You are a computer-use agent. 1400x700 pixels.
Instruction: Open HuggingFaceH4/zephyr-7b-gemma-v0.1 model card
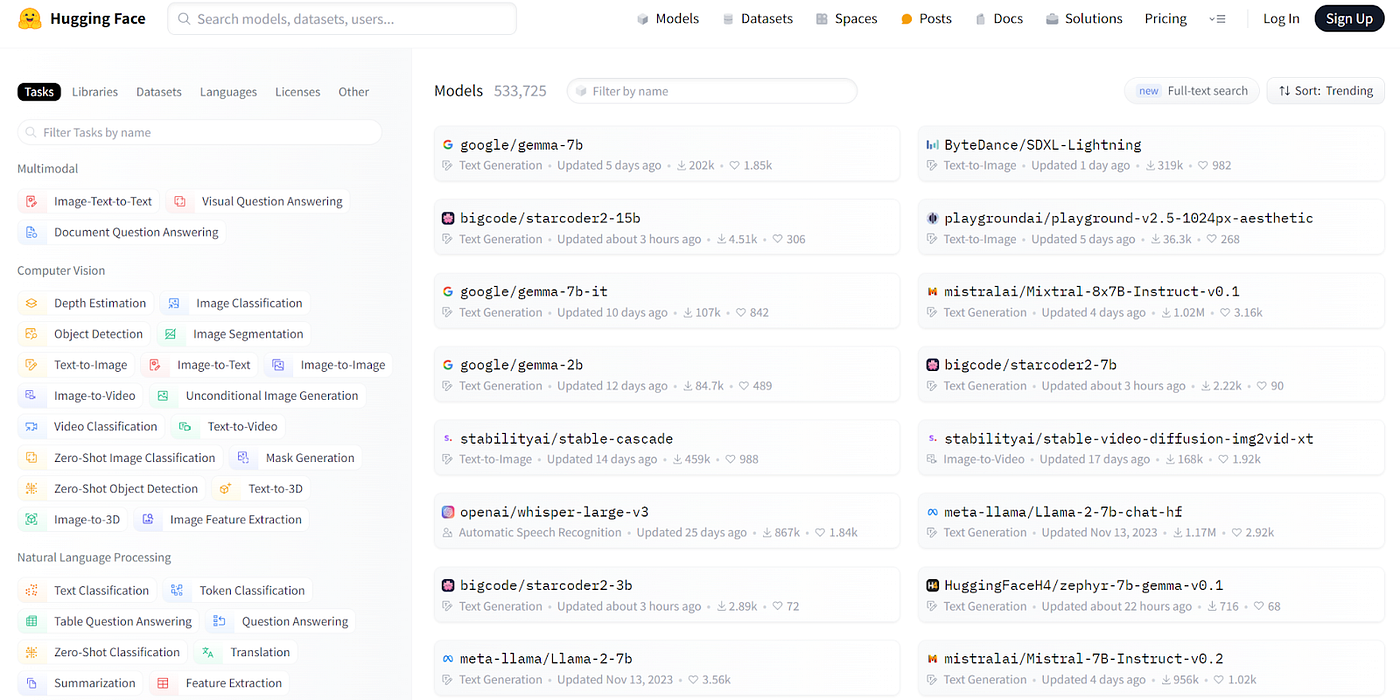point(1151,595)
